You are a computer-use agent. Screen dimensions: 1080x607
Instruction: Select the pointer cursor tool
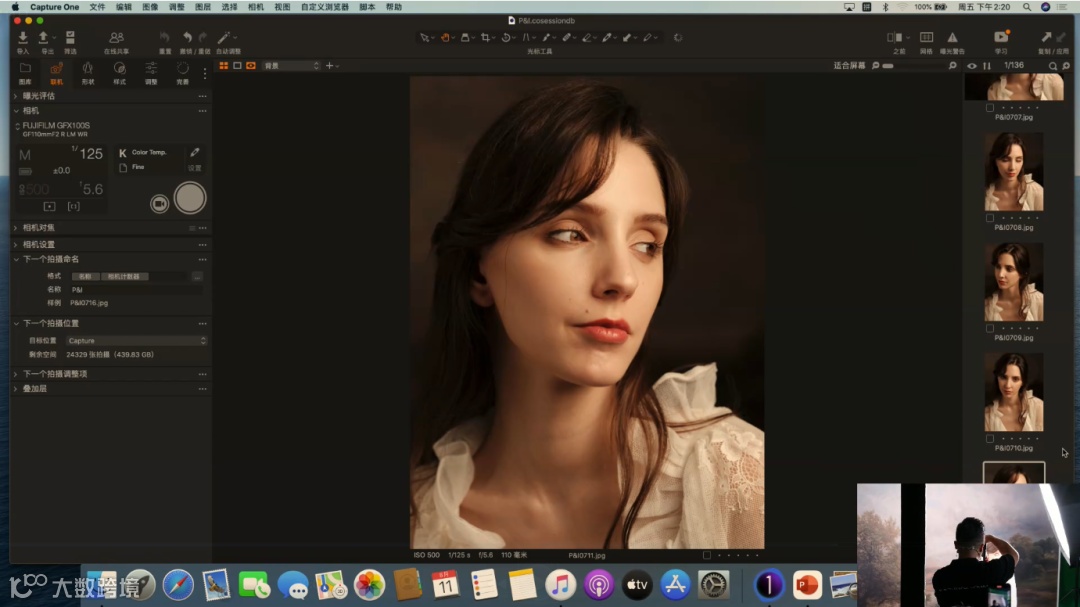coord(424,37)
